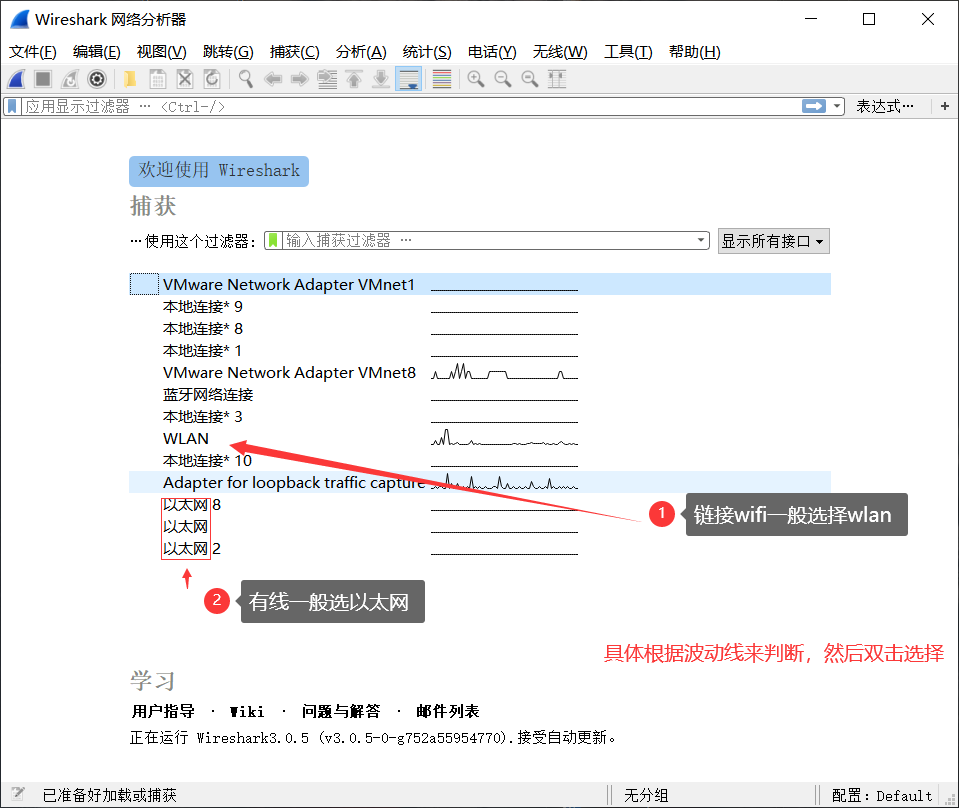Click display filter bookmark icon
This screenshot has height=808, width=959.
12,106
